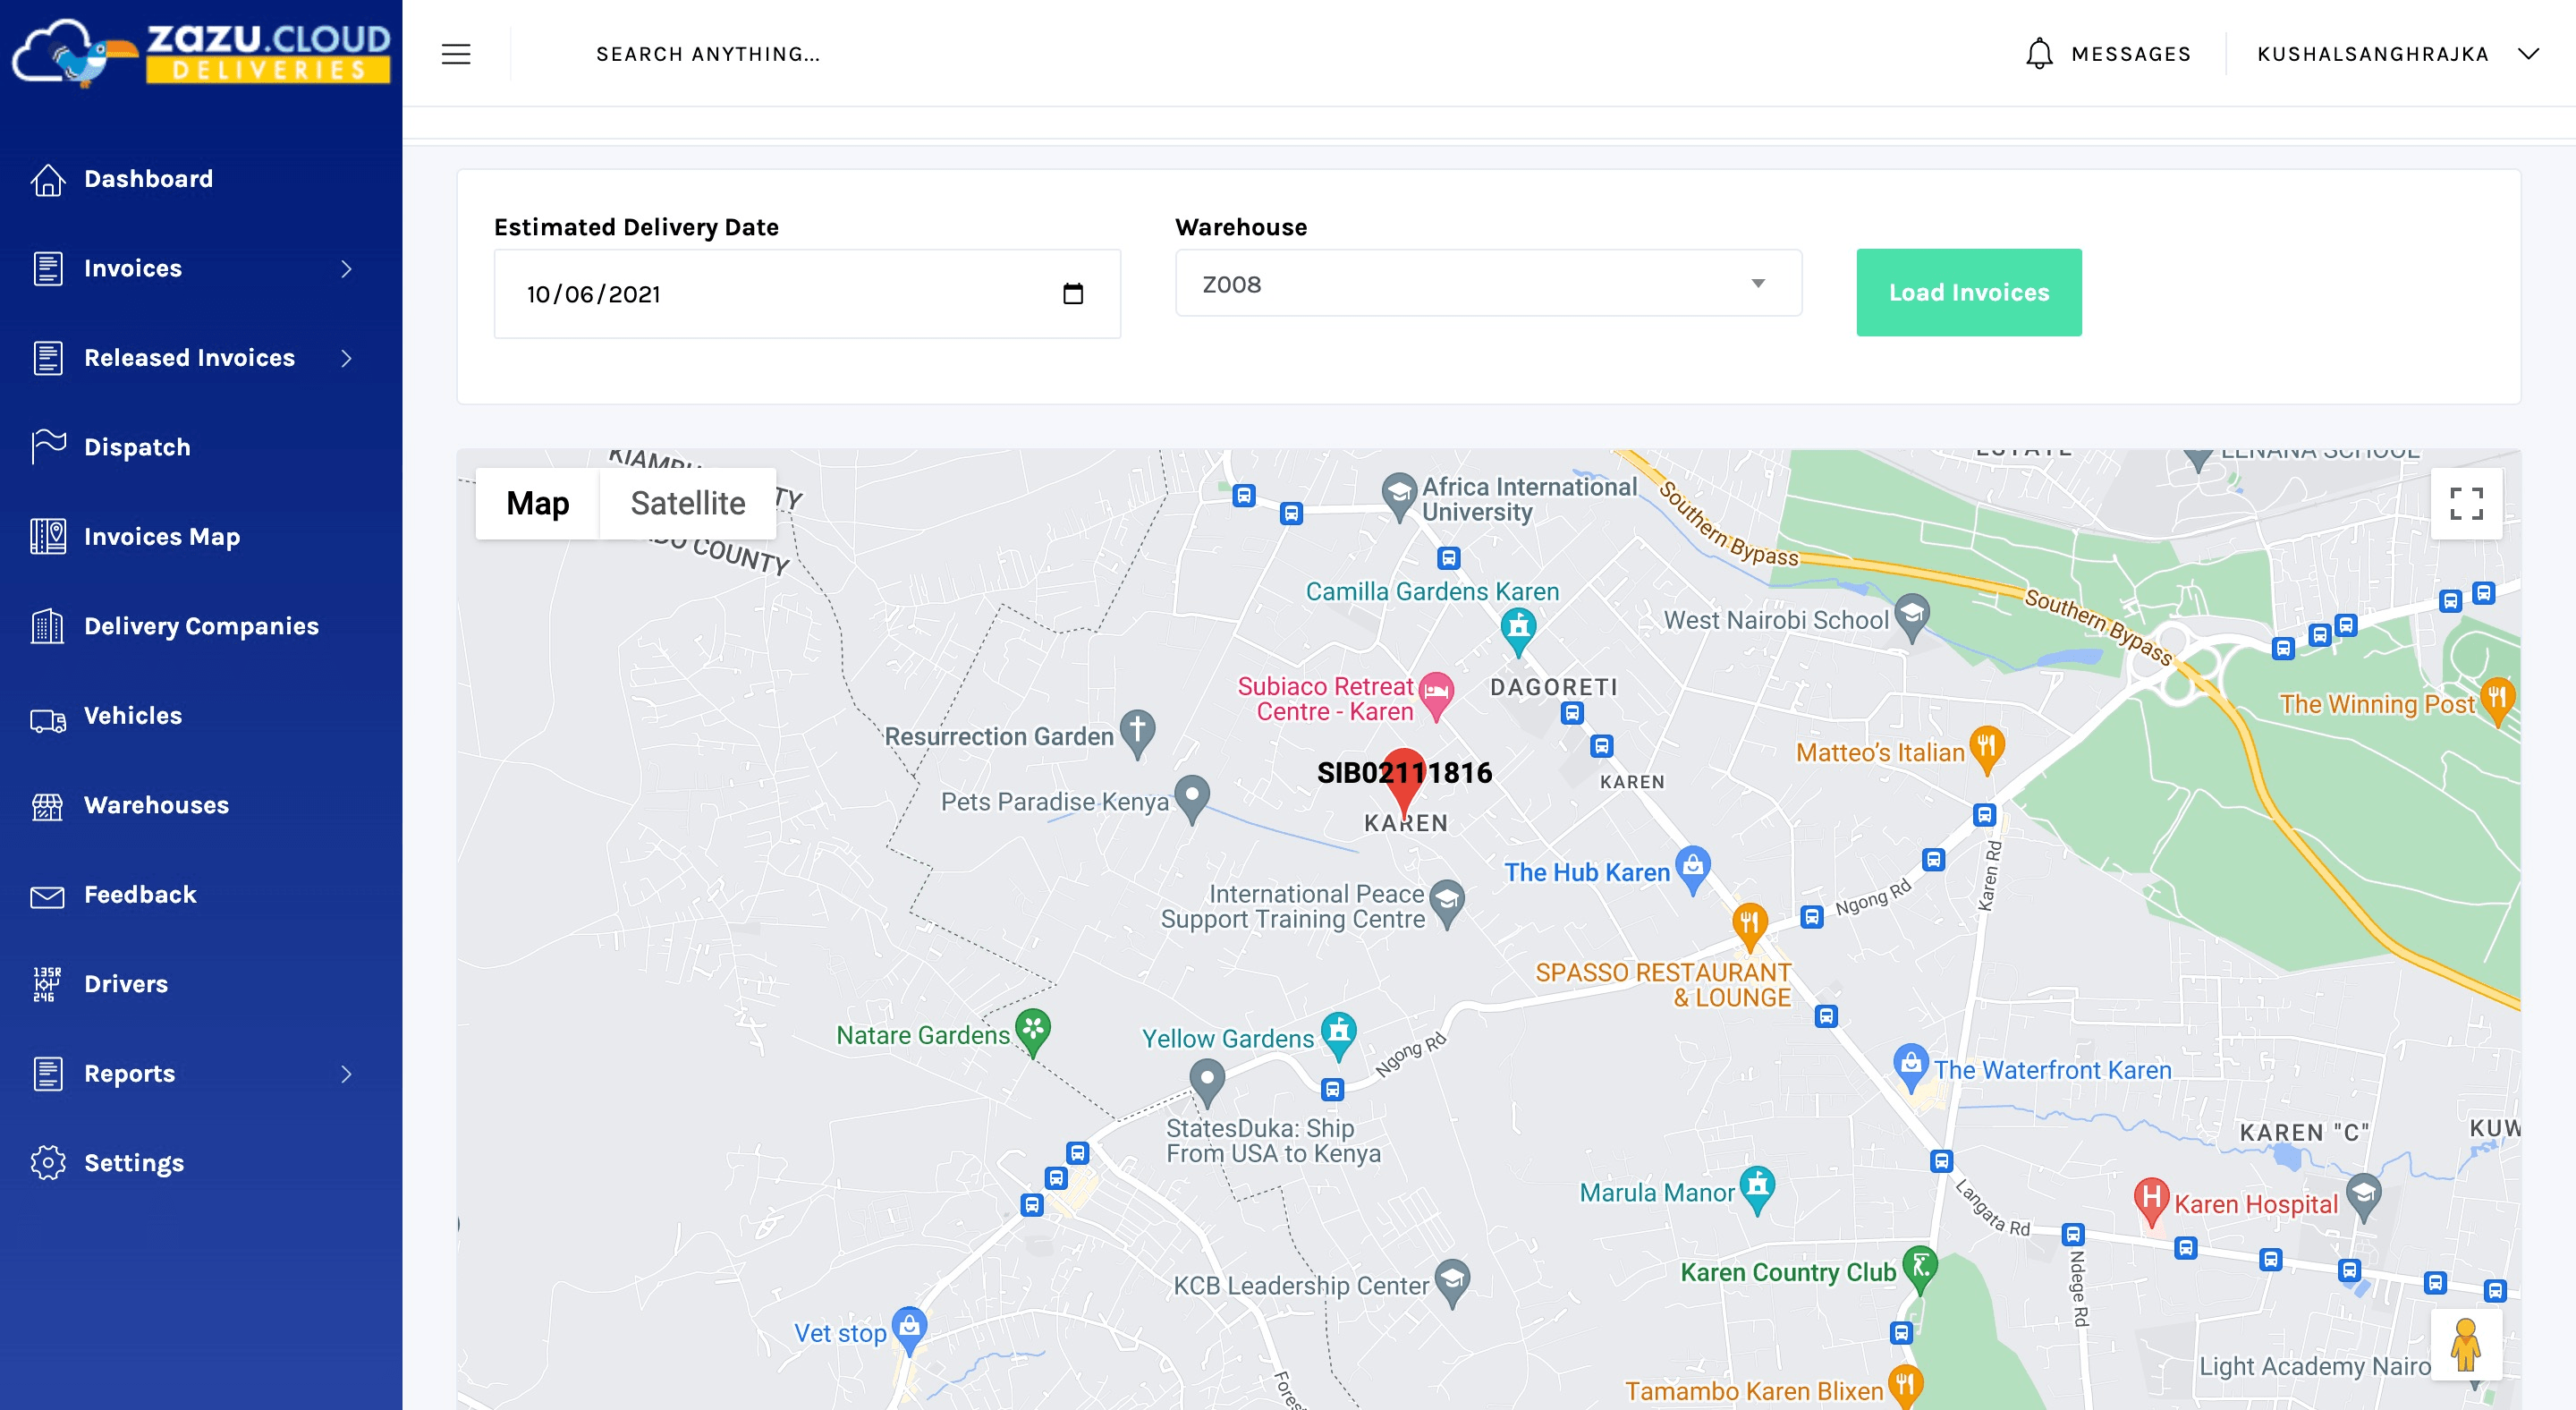Click the Load Invoices button
This screenshot has height=1410, width=2576.
tap(1968, 293)
